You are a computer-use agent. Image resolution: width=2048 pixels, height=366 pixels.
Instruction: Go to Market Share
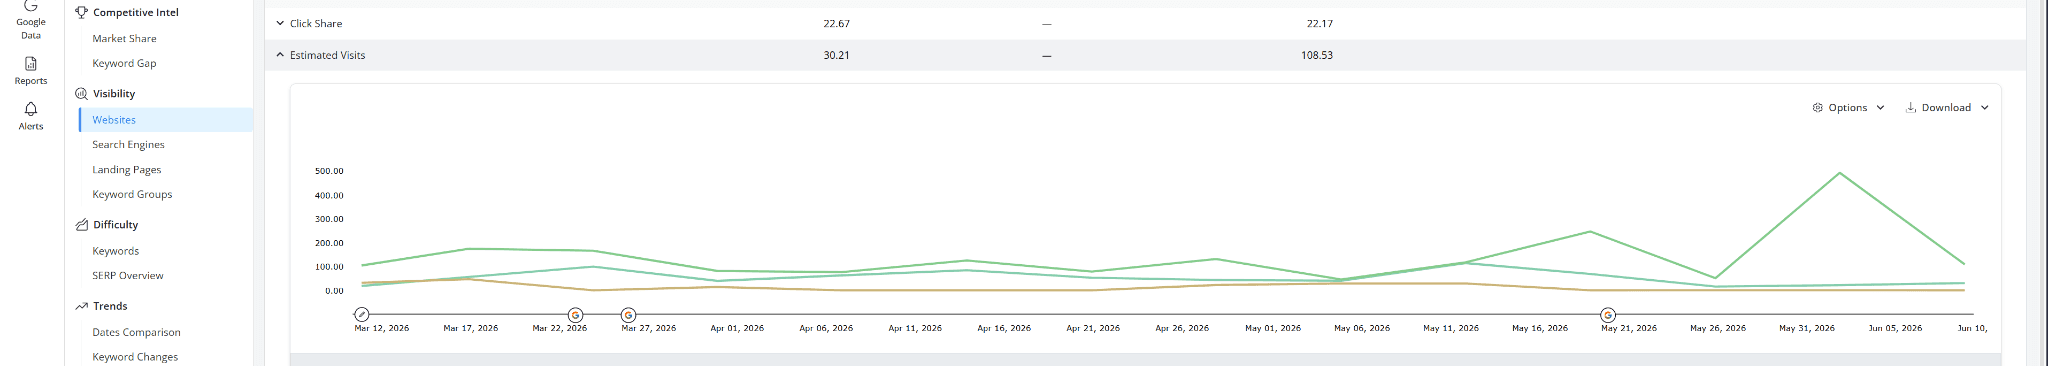tap(124, 38)
